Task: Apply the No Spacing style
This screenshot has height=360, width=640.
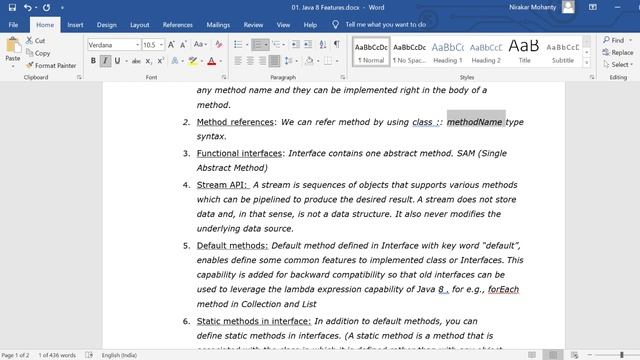Action: point(409,51)
